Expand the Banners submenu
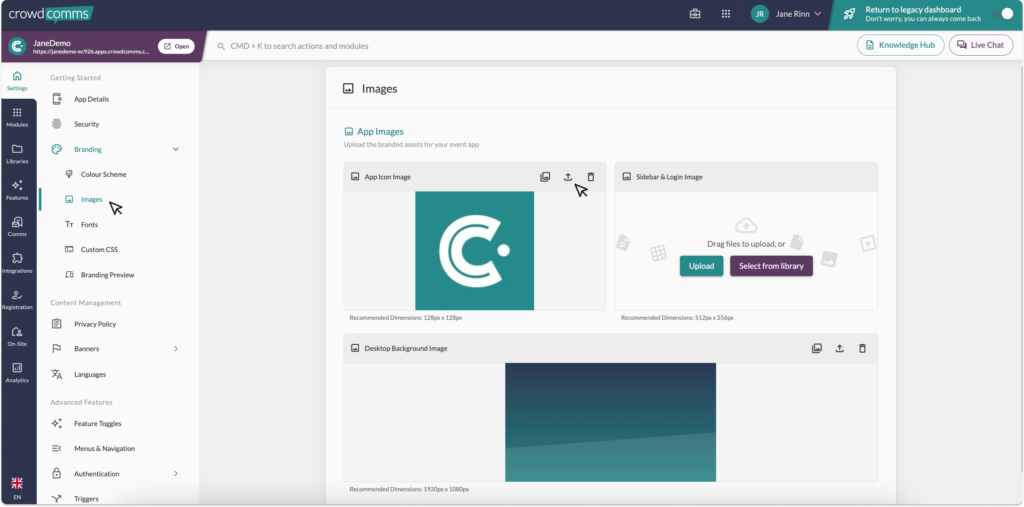The width and height of the screenshot is (1024, 507). click(176, 349)
